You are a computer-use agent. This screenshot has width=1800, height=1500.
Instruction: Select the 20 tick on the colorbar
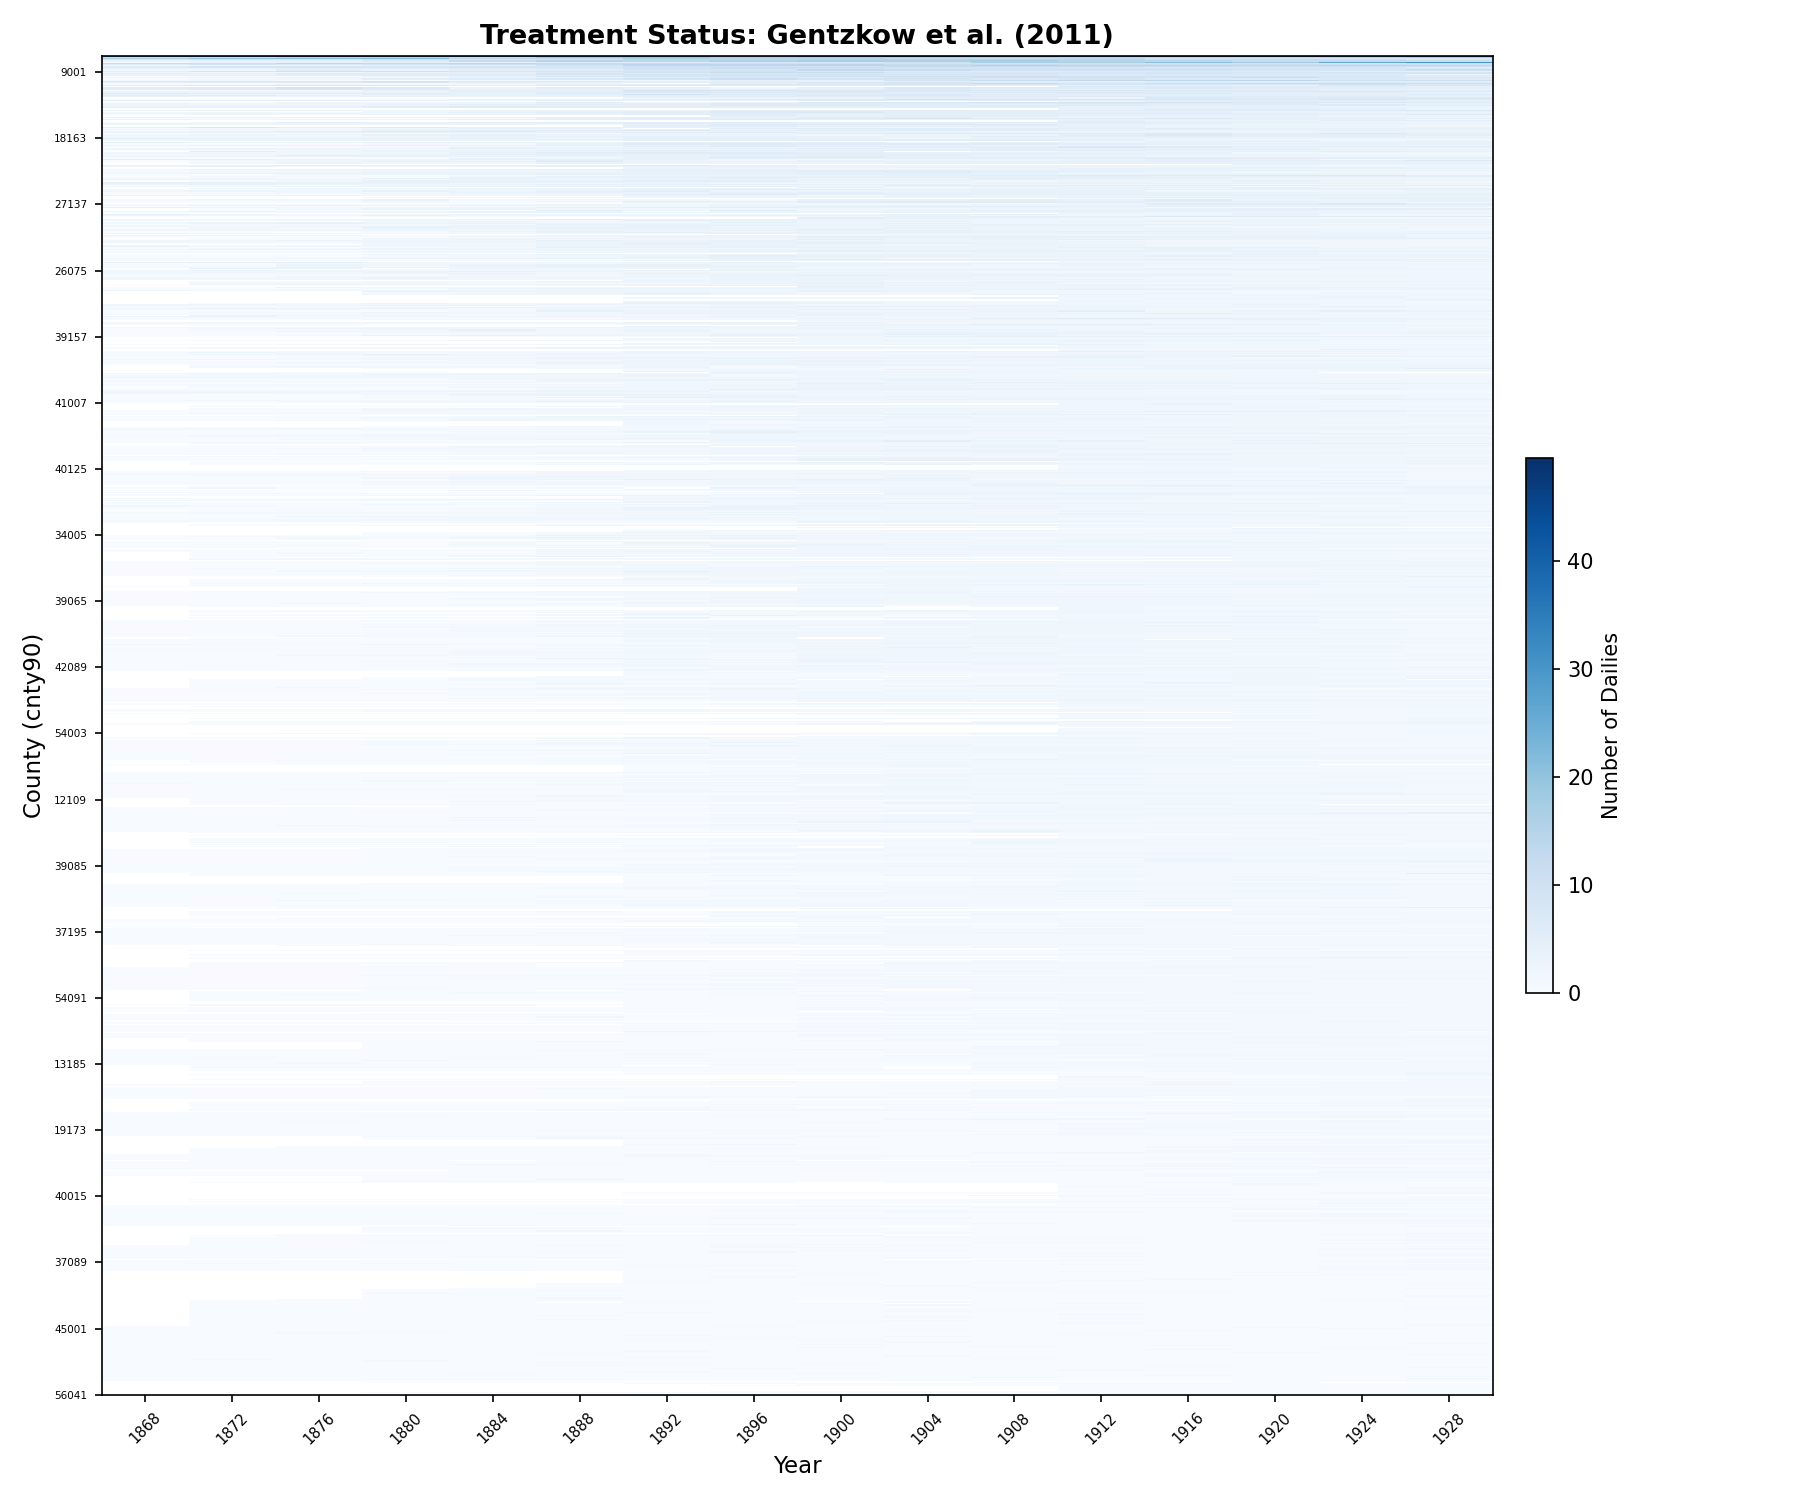(x=1579, y=778)
